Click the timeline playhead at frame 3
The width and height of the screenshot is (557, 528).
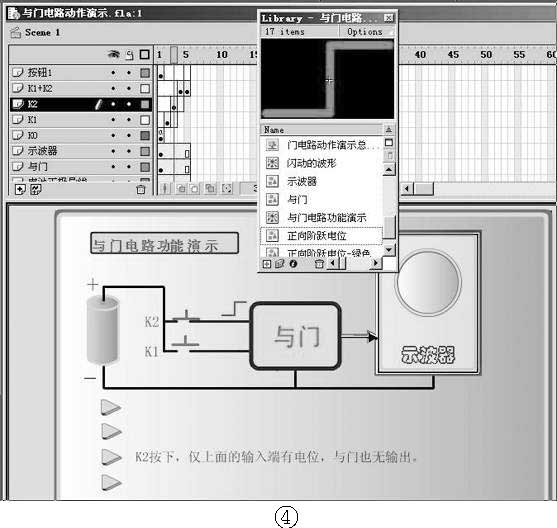click(174, 54)
